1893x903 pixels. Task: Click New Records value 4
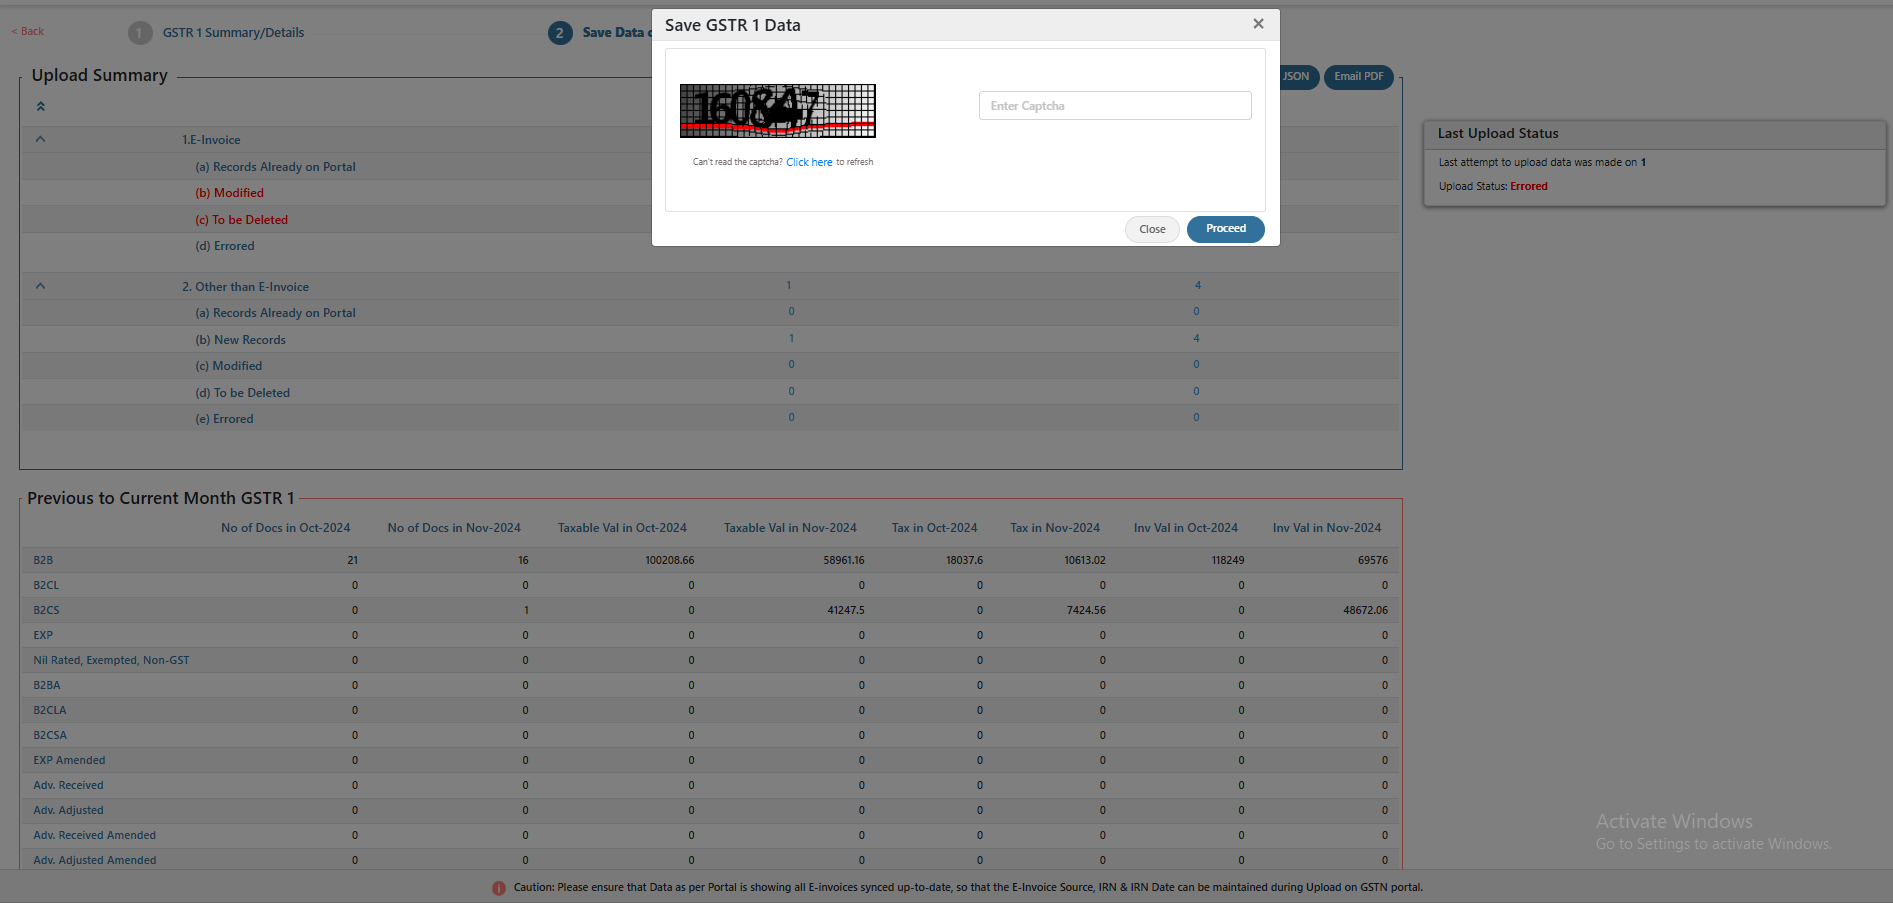1196,338
